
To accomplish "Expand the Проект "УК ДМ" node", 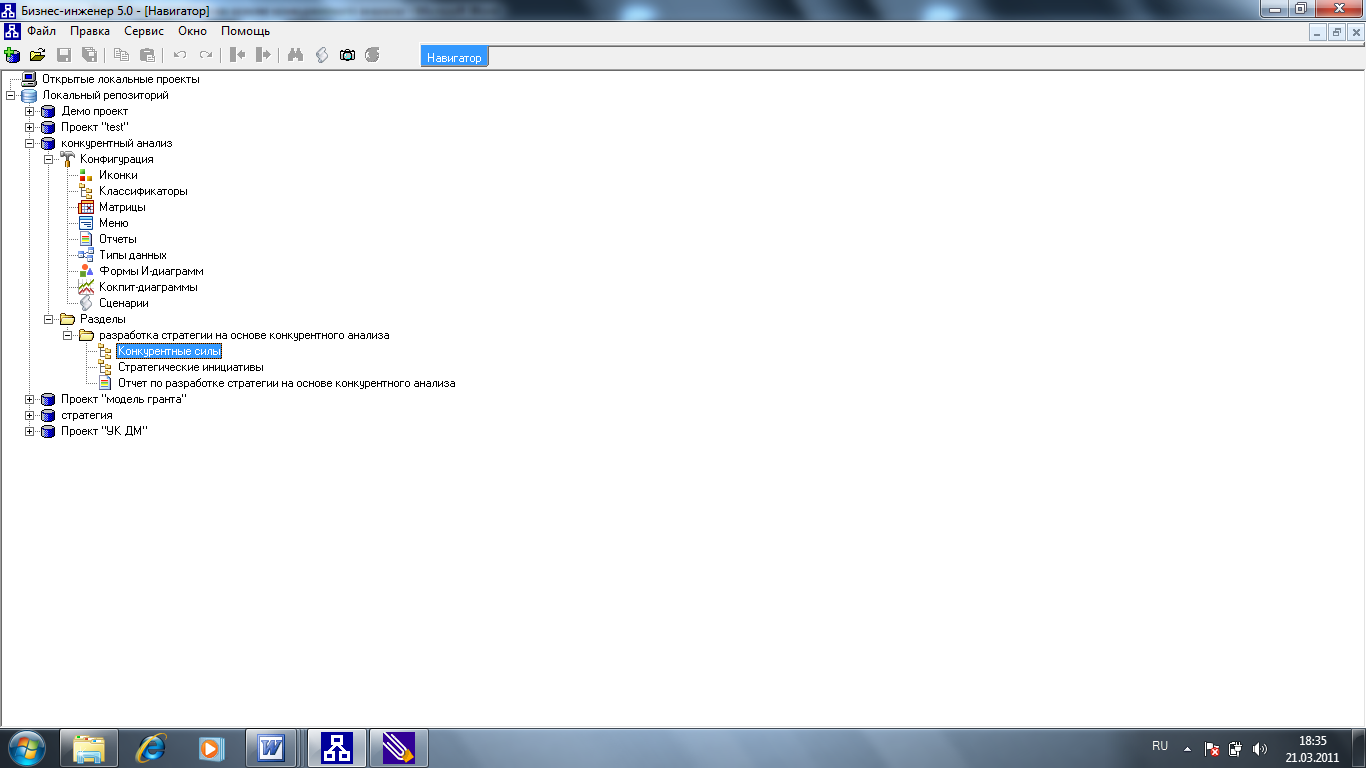I will pyautogui.click(x=29, y=431).
